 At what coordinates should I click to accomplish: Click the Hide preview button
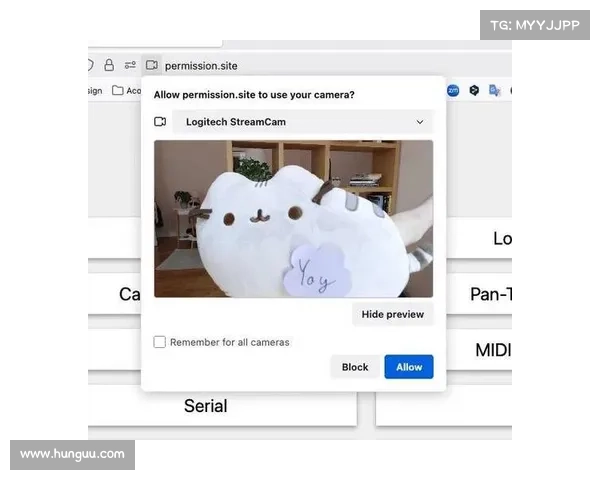tap(392, 314)
